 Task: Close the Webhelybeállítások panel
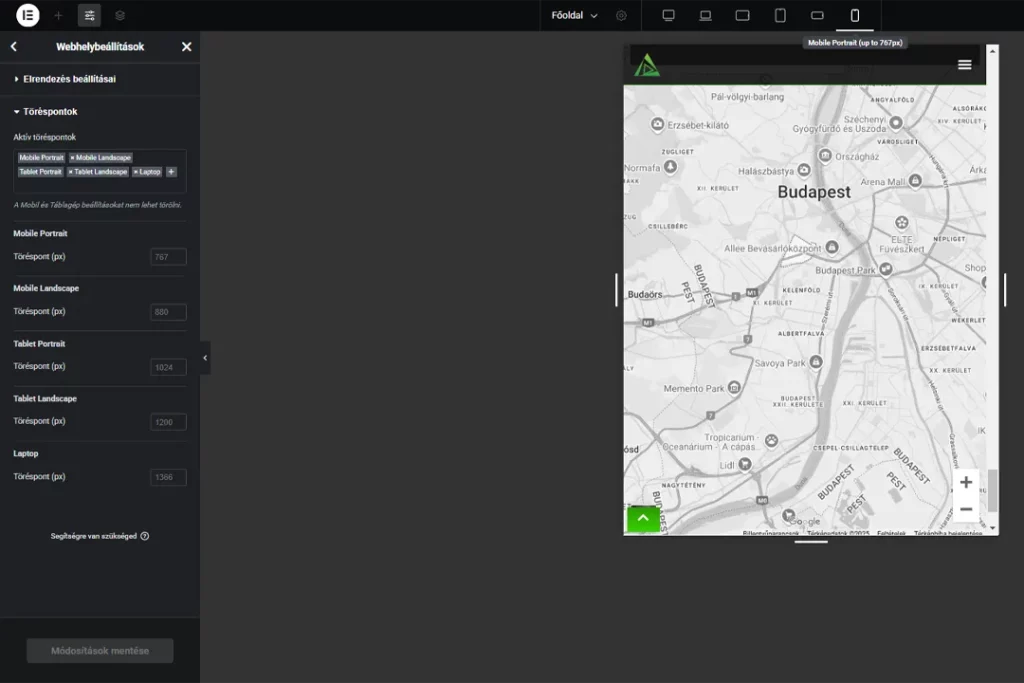(x=187, y=46)
